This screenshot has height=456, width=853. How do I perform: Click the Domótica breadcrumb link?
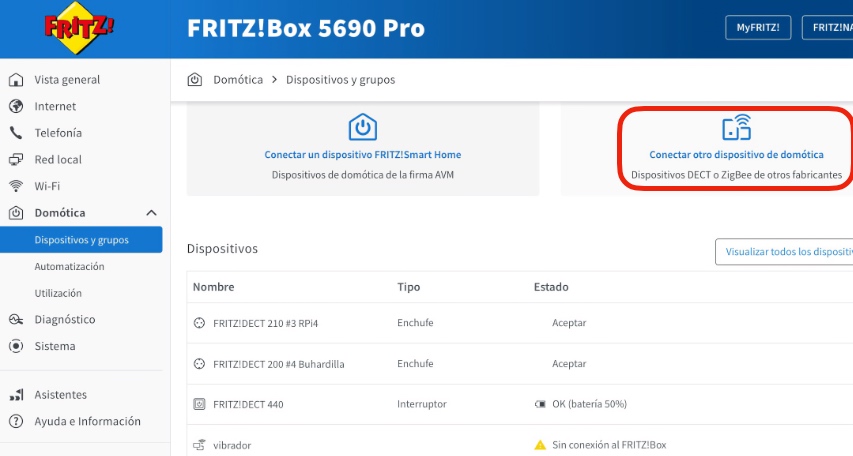pyautogui.click(x=238, y=80)
